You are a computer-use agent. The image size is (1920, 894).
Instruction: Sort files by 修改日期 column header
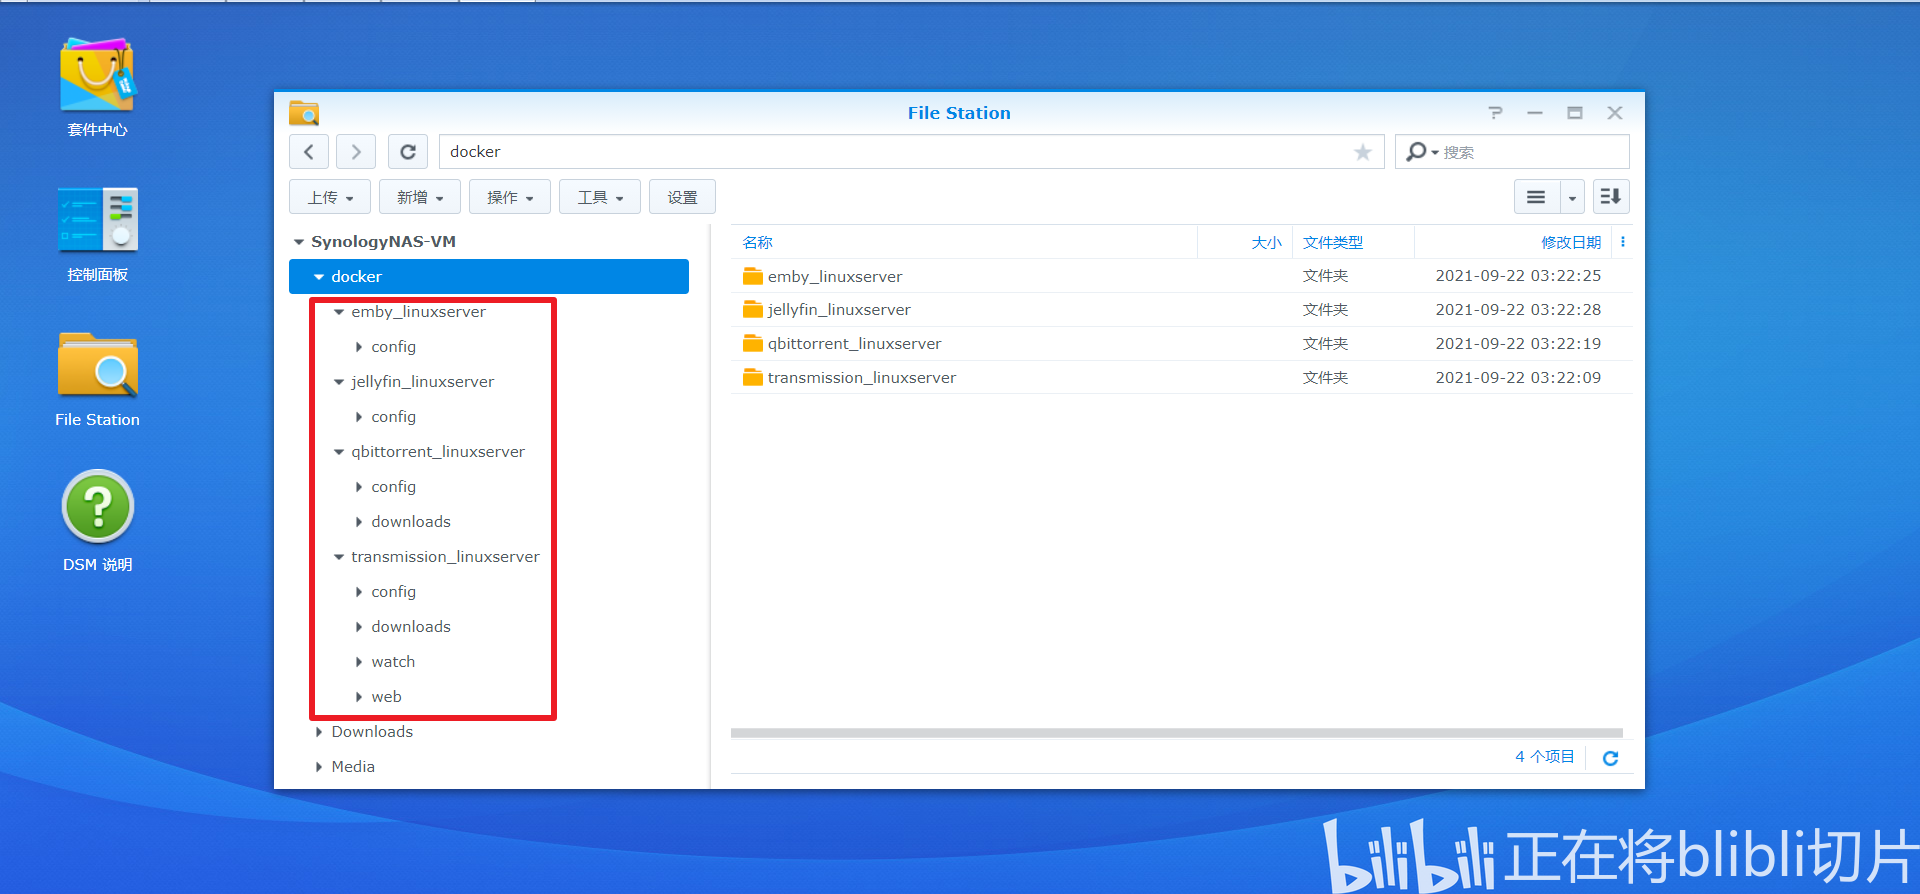pos(1571,242)
